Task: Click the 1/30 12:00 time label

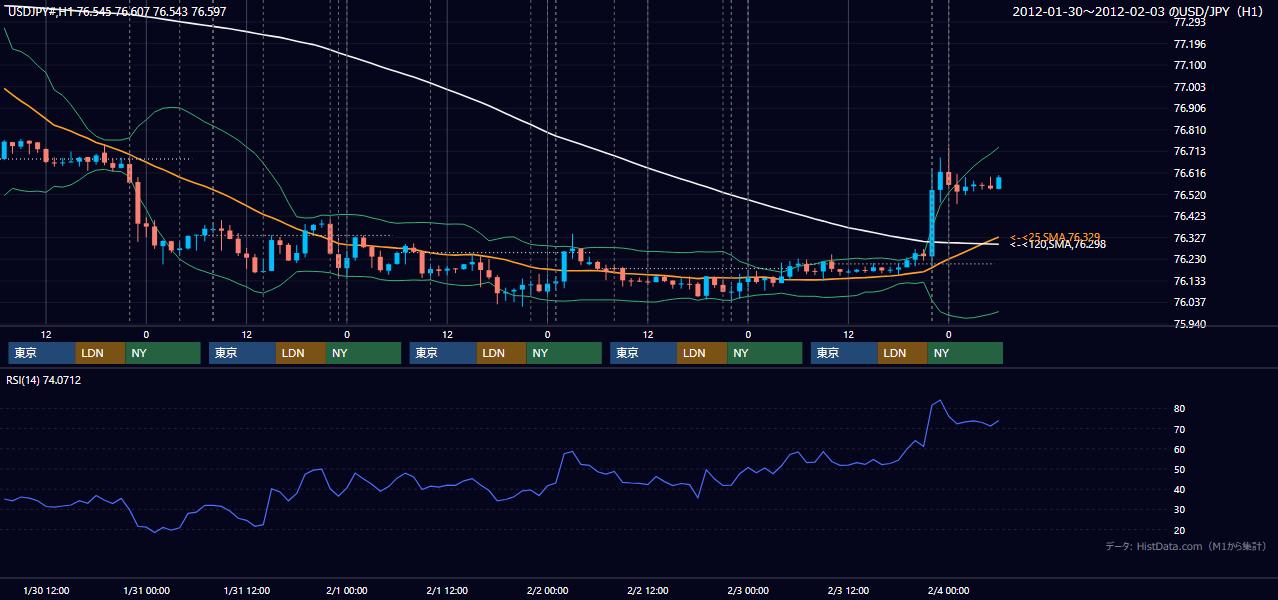Action: point(45,590)
